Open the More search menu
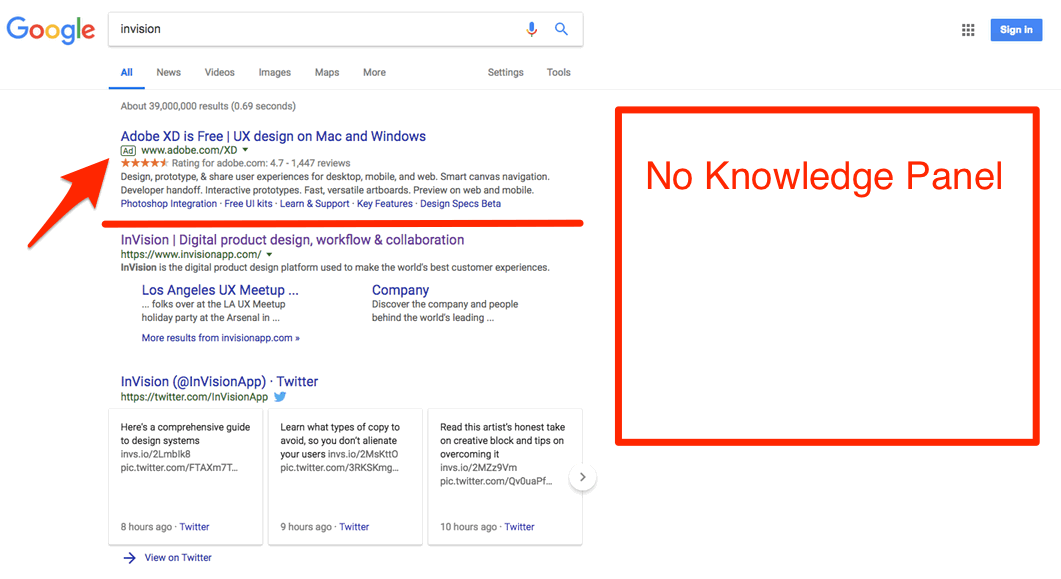Viewport: 1061px width, 579px height. 374,72
